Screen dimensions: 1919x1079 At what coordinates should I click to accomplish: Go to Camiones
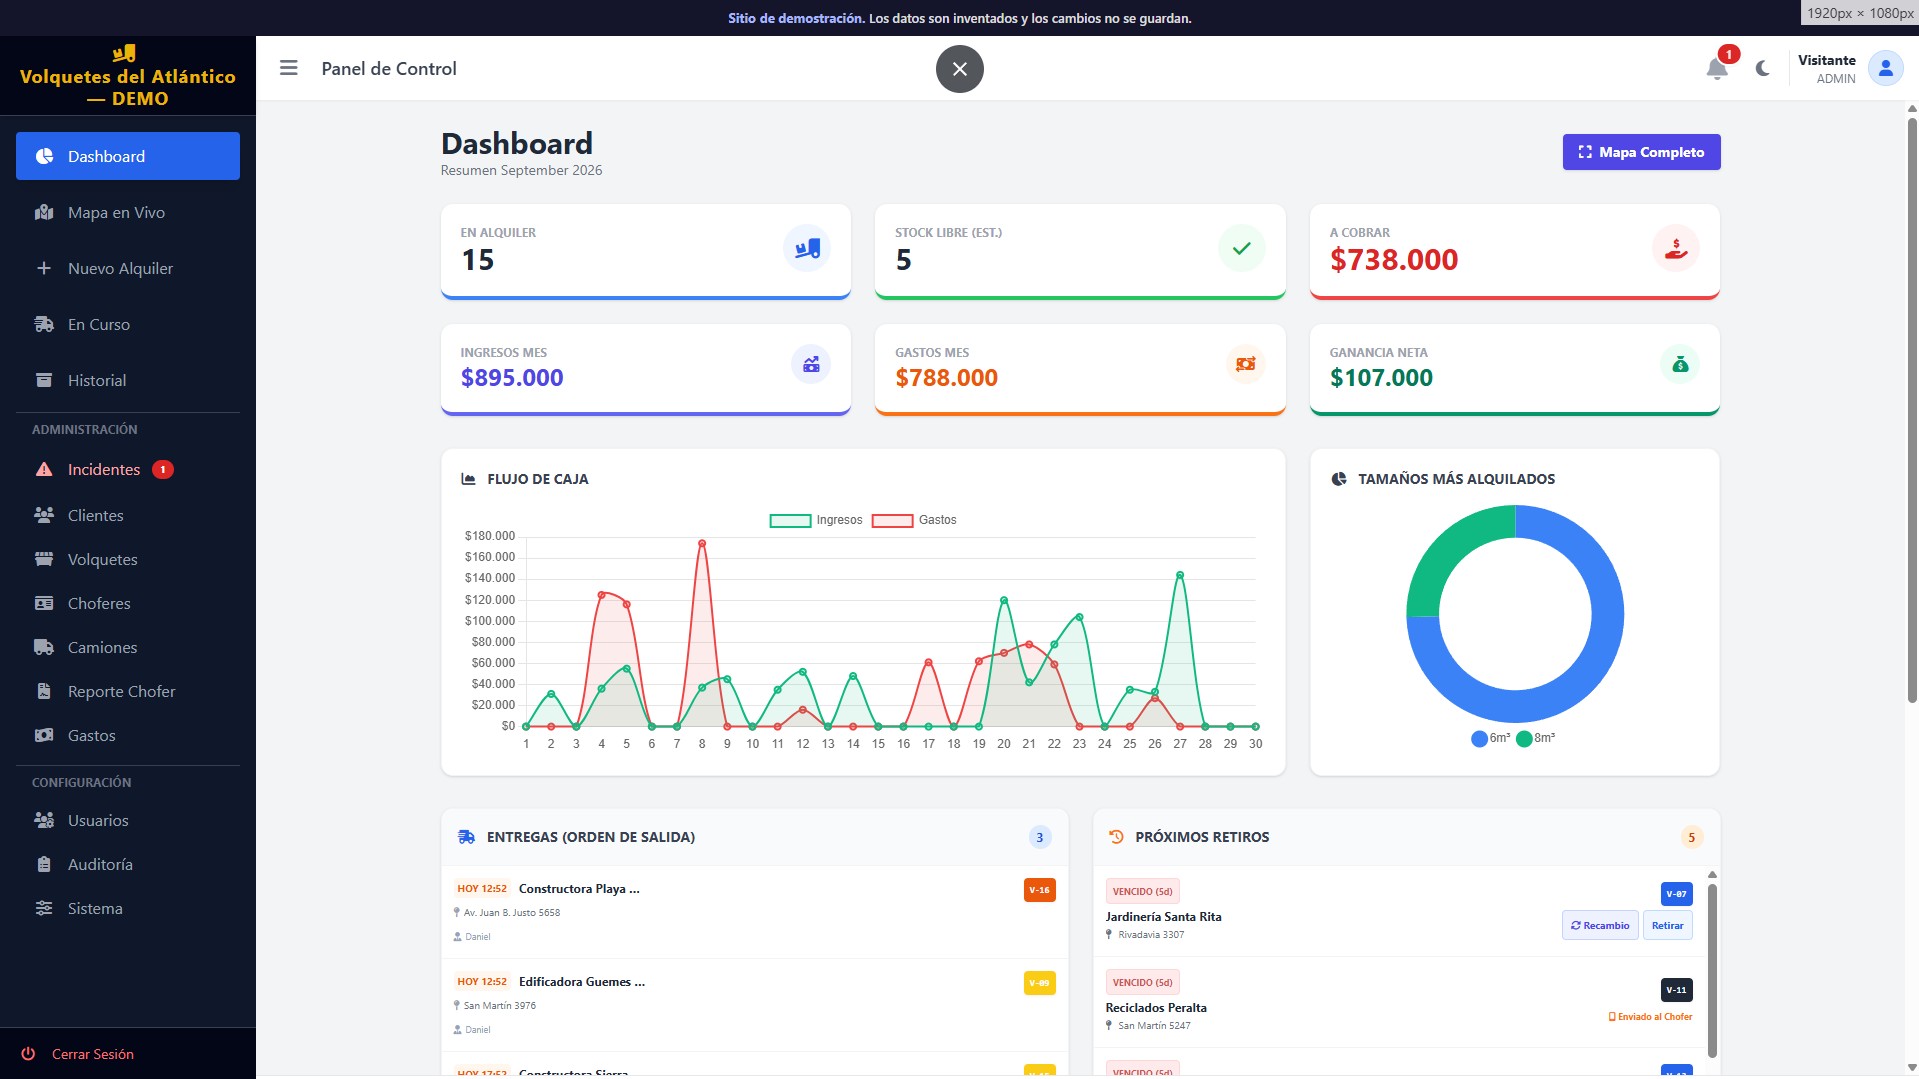128,647
